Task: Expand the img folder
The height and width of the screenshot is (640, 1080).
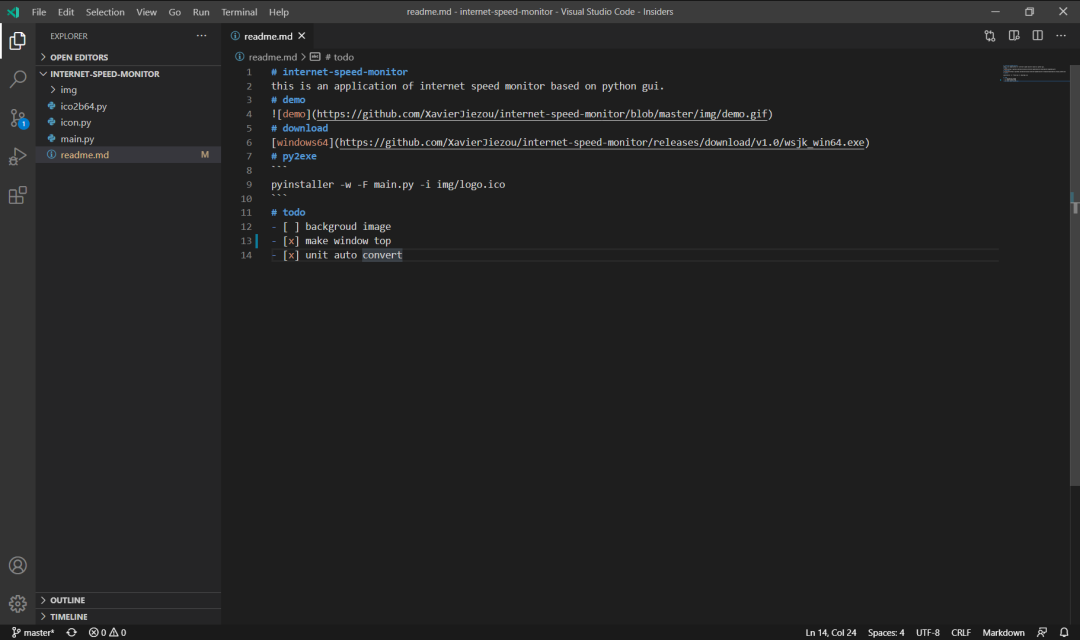Action: pyautogui.click(x=128, y=90)
